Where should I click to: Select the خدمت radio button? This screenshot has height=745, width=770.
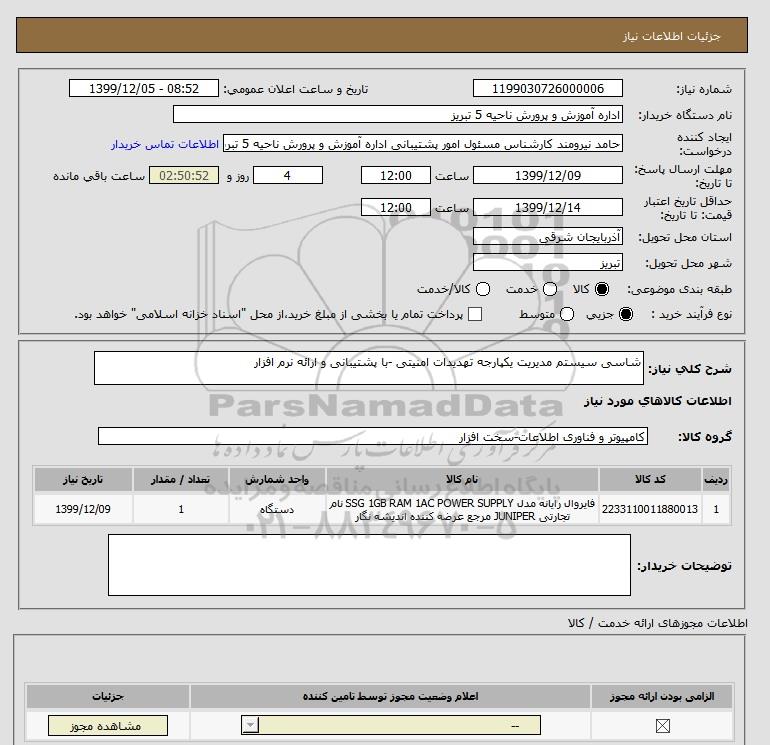(550, 289)
